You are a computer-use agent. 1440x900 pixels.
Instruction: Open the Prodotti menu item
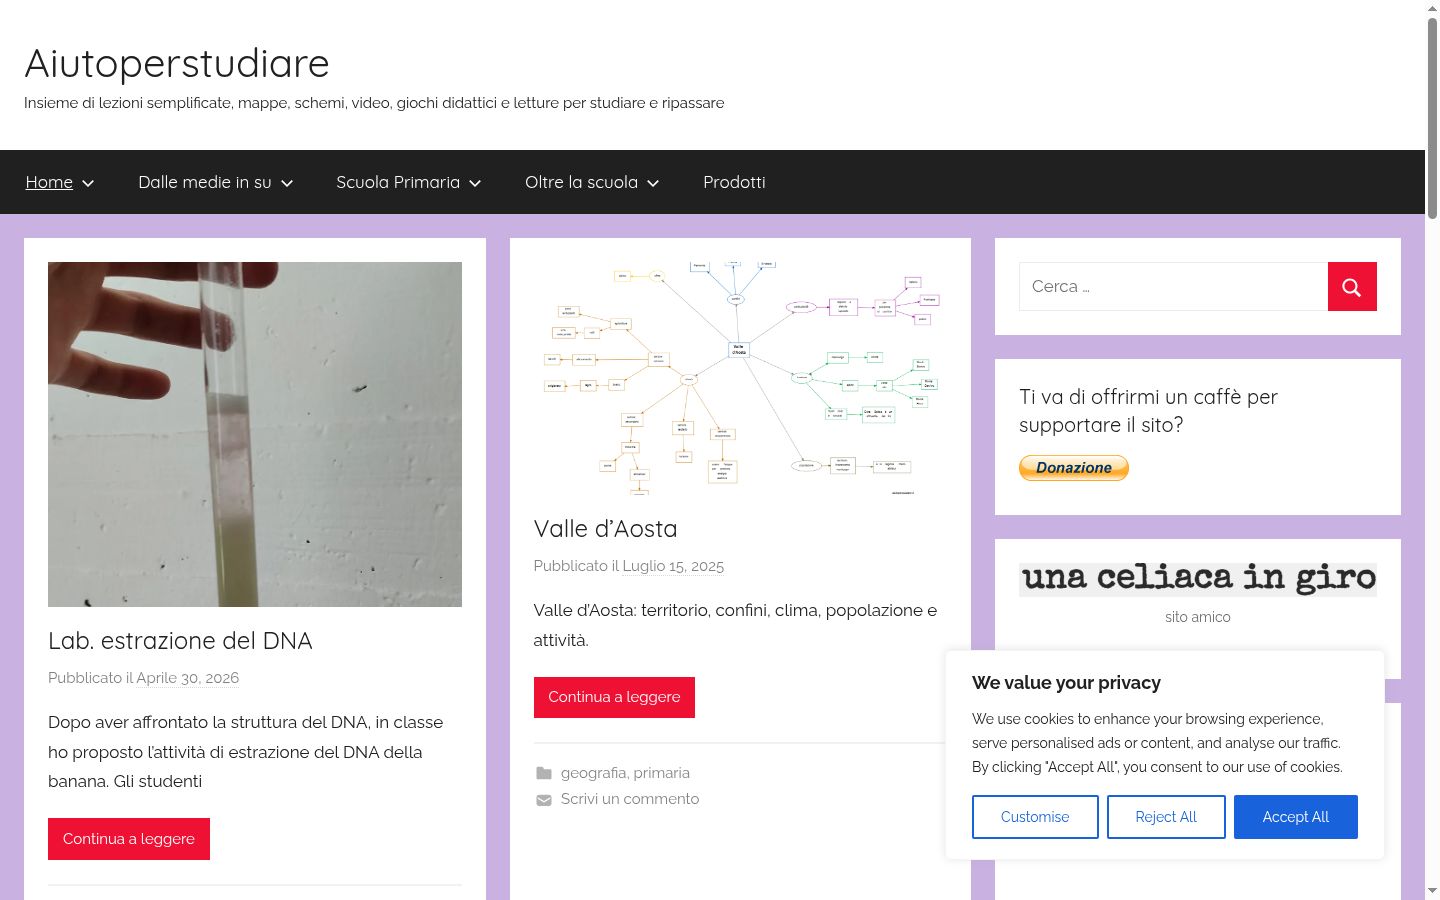pyautogui.click(x=734, y=182)
